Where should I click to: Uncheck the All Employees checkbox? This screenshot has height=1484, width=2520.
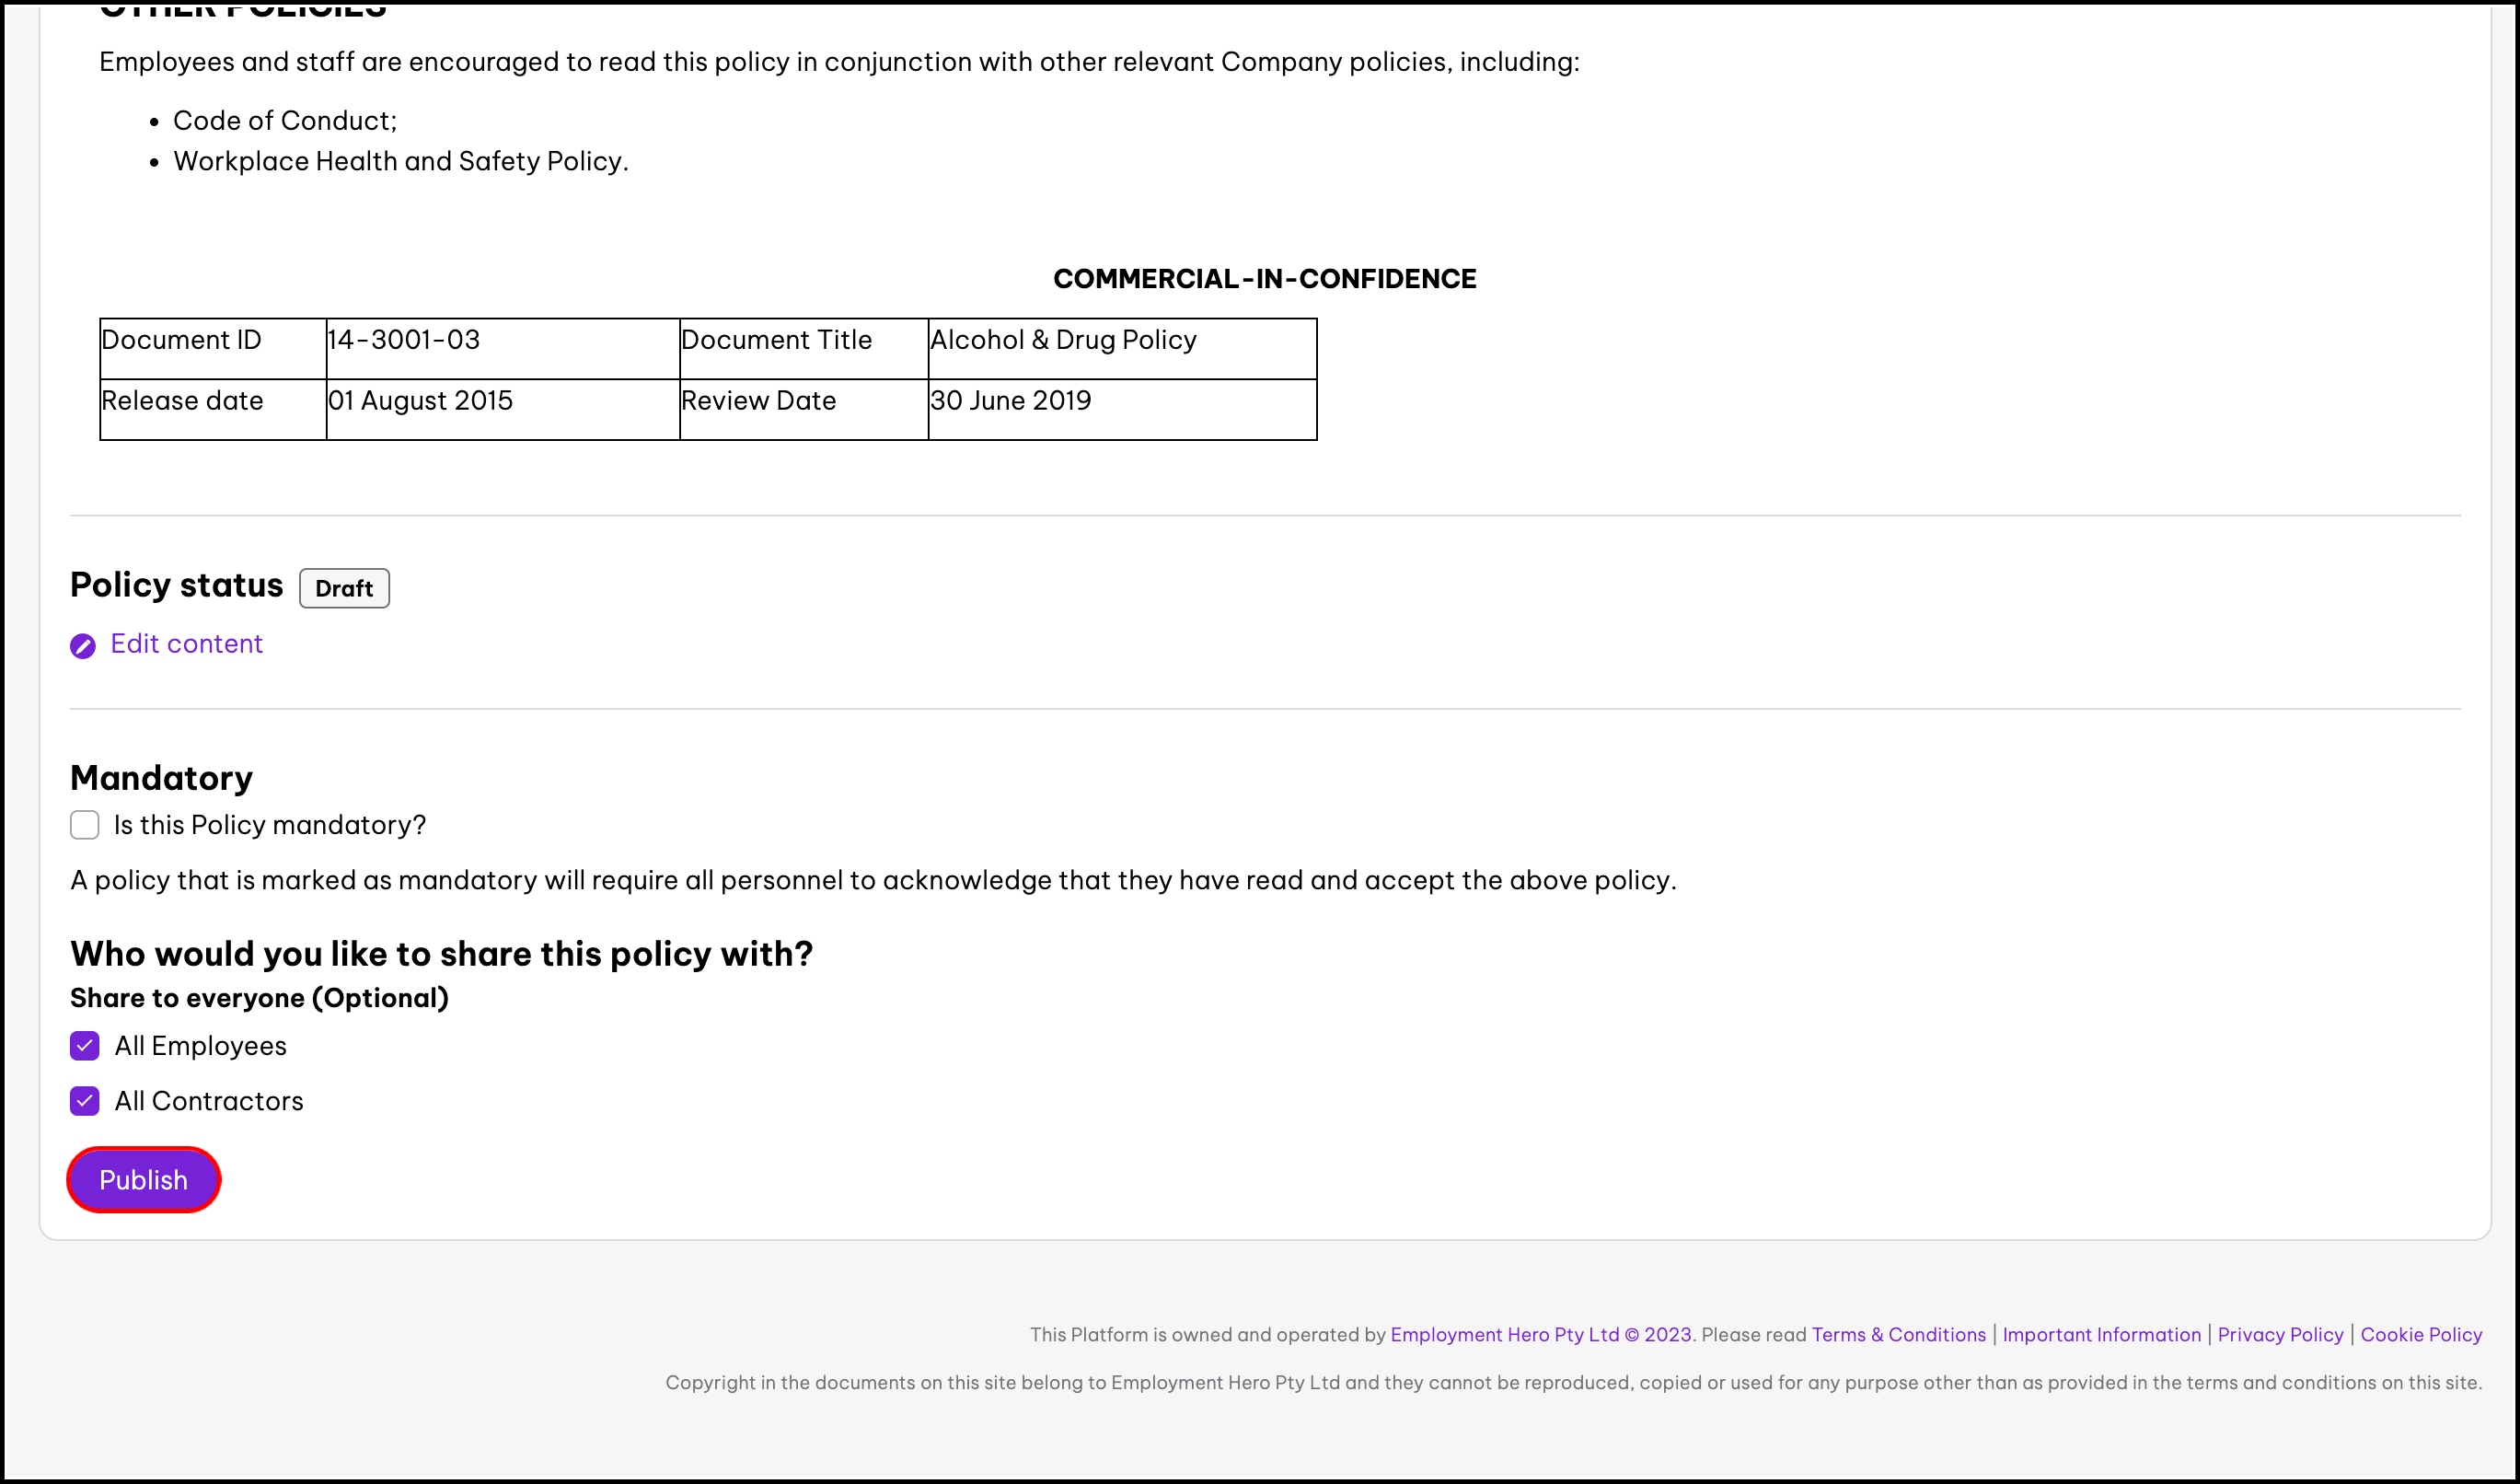(x=85, y=1046)
